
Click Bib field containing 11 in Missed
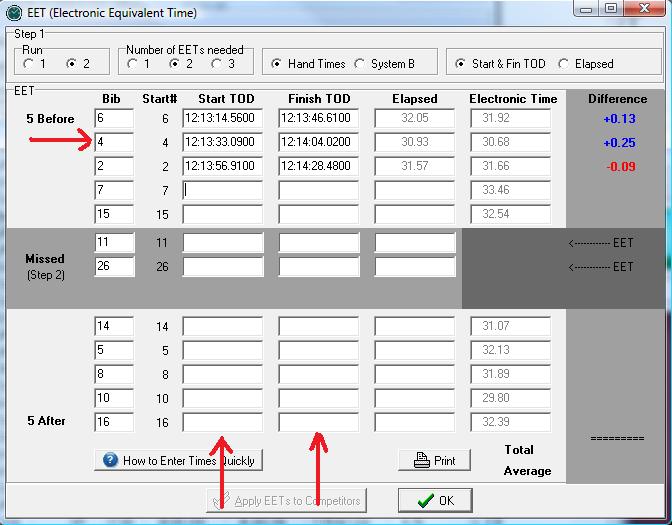tap(113, 242)
